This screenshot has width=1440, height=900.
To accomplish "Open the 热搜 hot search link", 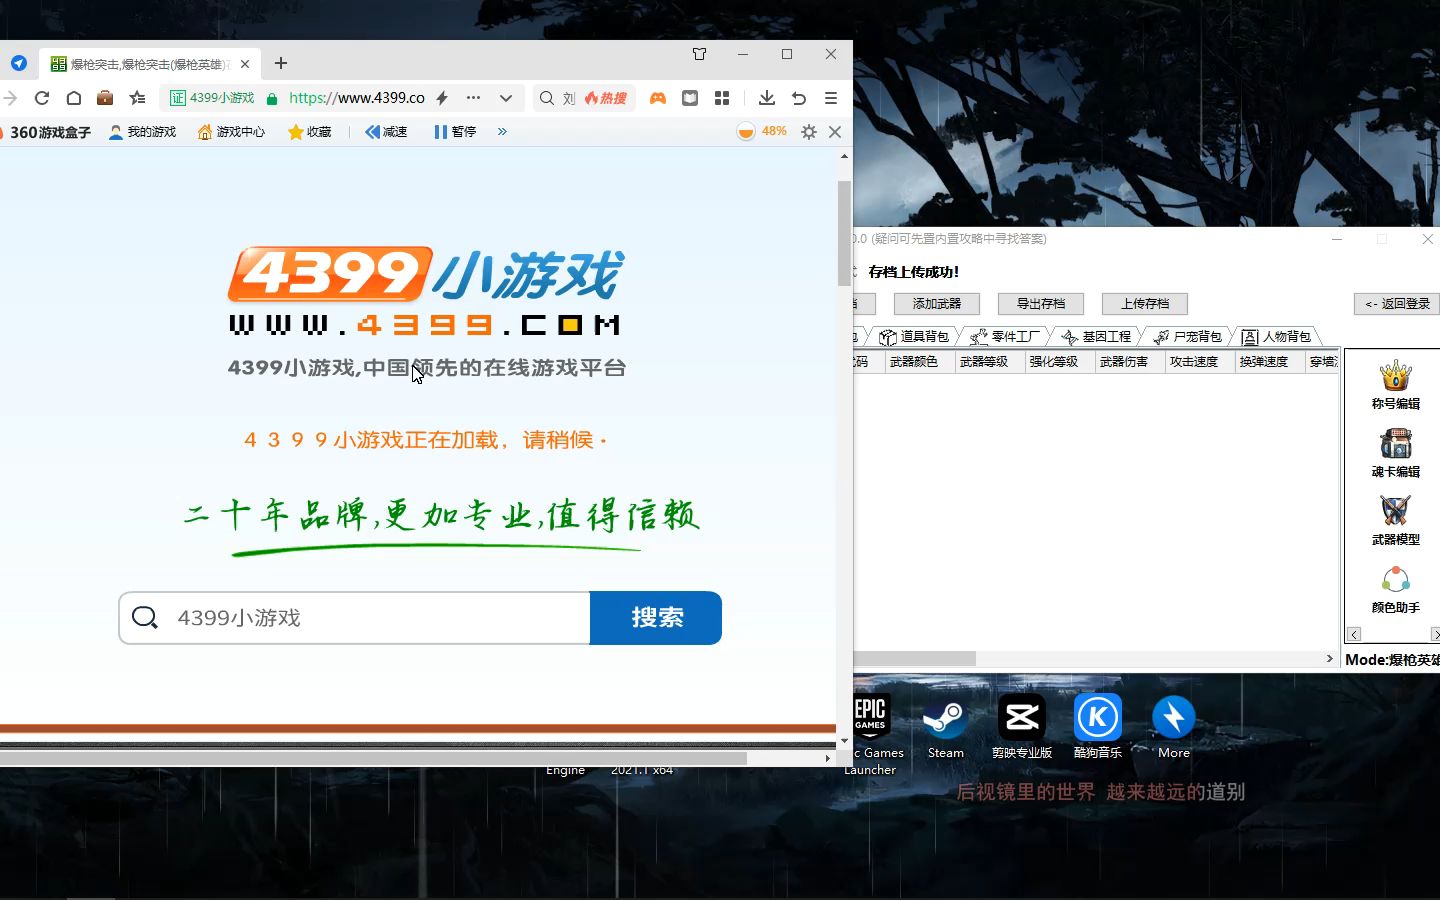I will tap(606, 98).
